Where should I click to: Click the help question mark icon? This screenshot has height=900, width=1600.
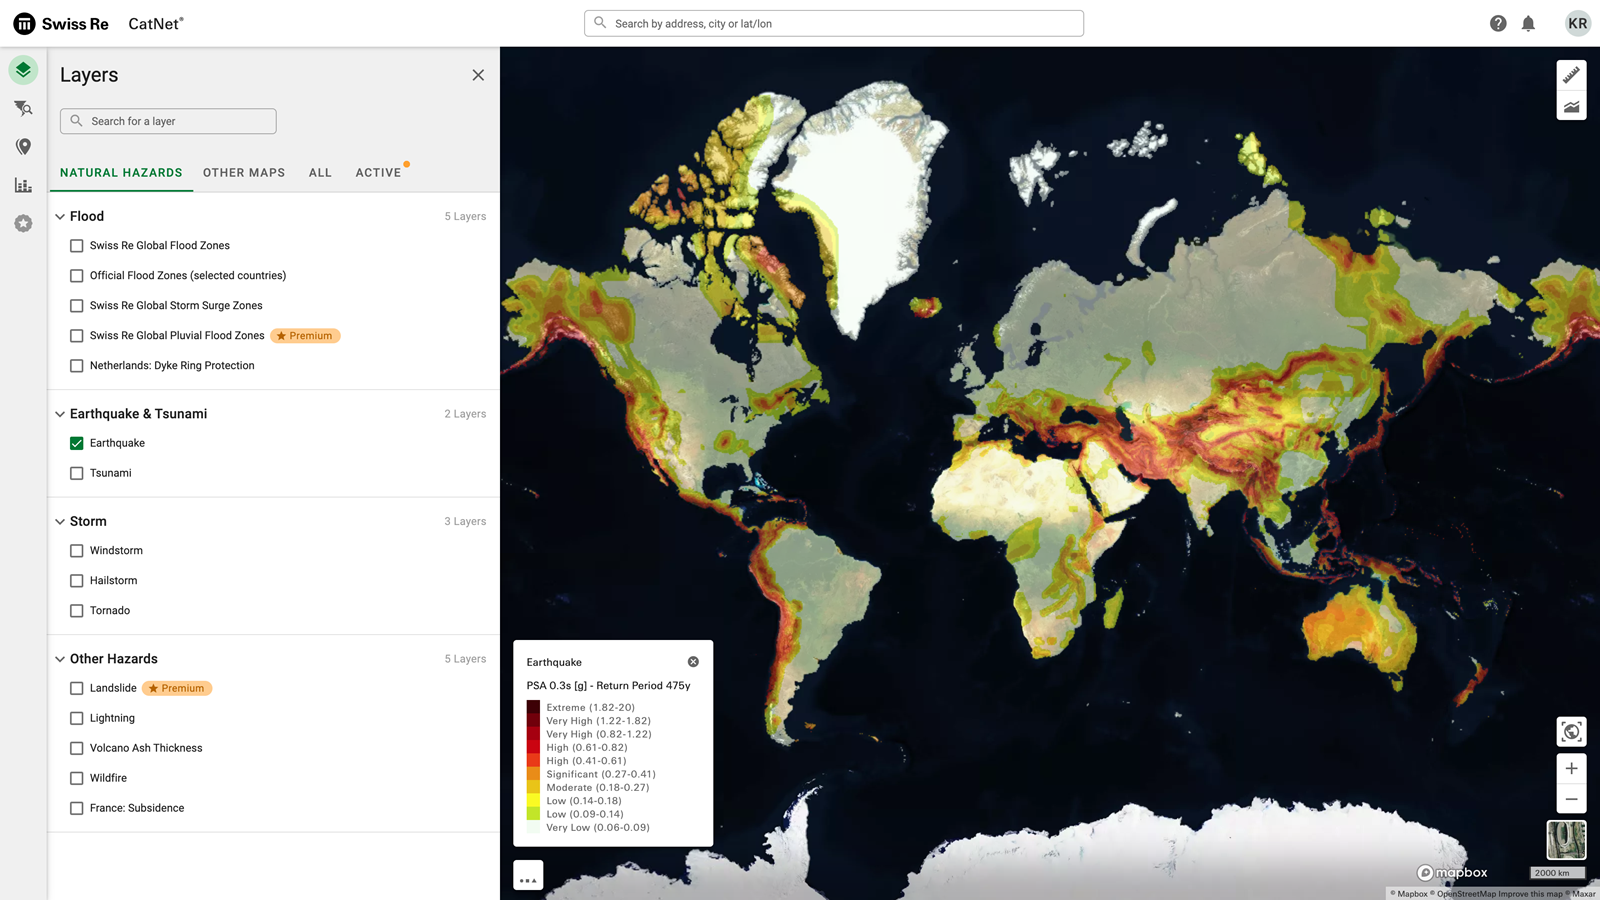click(1497, 24)
